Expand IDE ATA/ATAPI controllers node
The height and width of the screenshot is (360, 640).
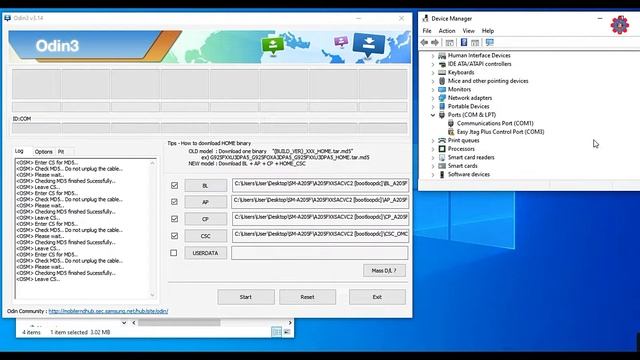pos(433,64)
